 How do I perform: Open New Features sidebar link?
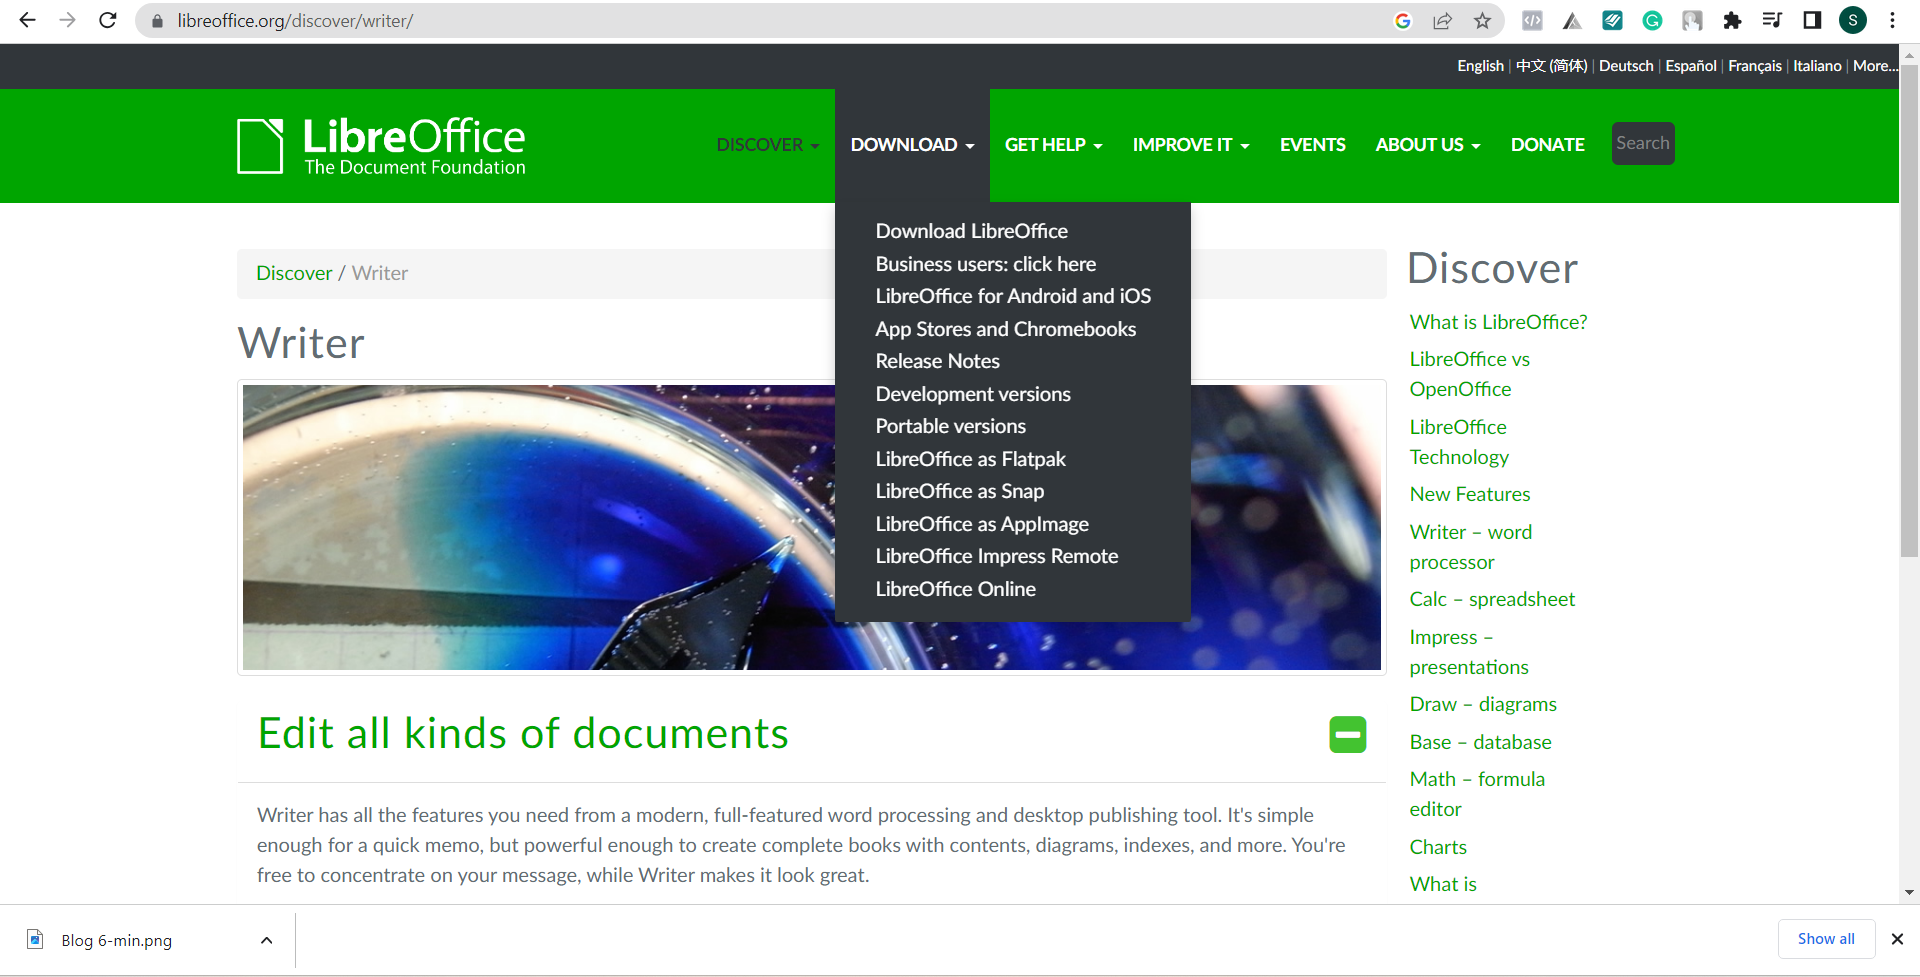click(1470, 494)
